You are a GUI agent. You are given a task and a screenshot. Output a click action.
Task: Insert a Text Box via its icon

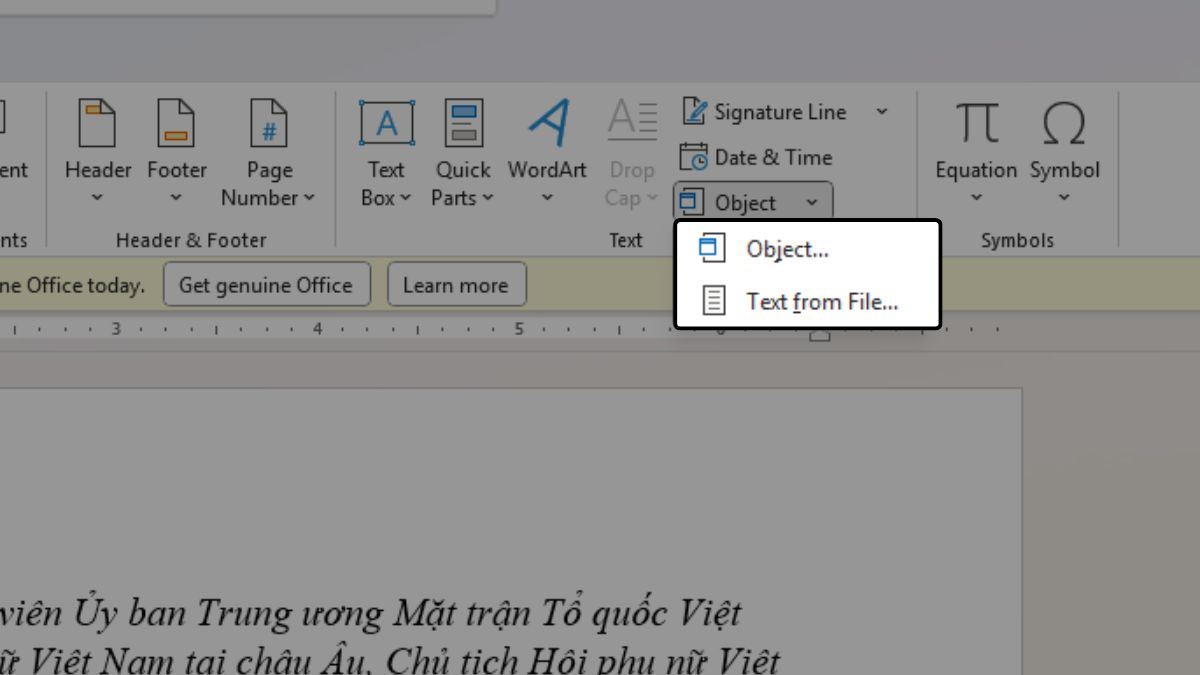pos(386,123)
